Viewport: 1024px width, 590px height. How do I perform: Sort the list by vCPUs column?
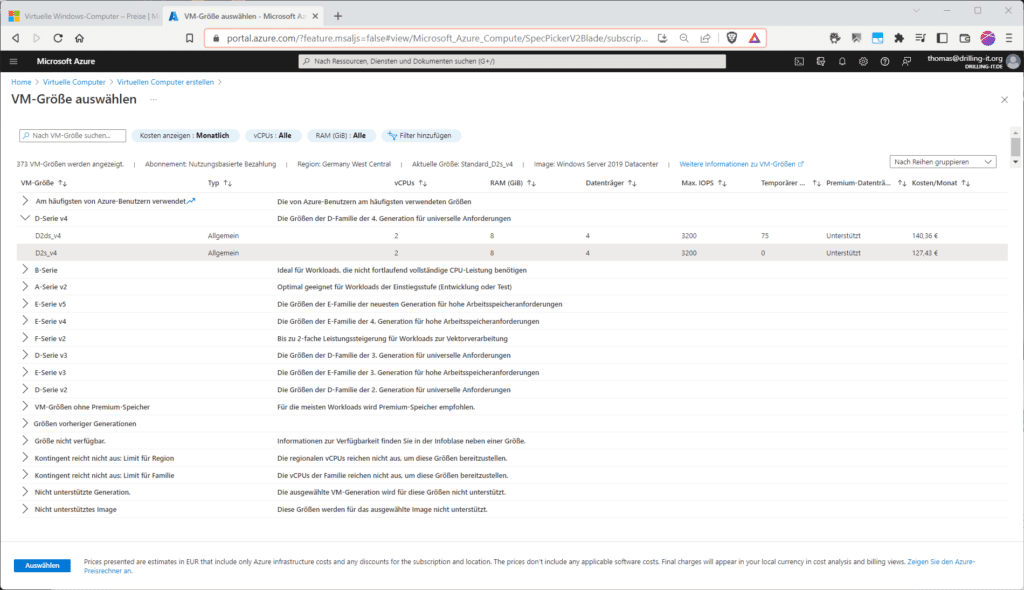(411, 183)
